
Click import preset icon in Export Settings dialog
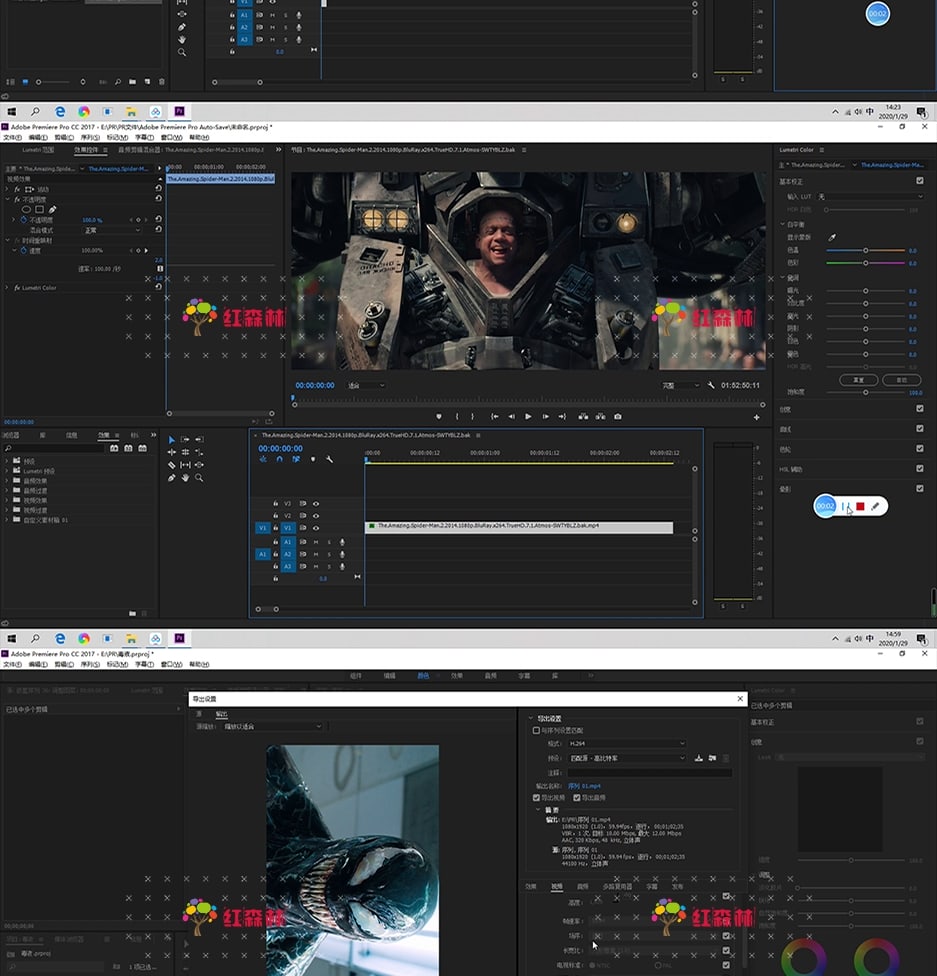(712, 758)
